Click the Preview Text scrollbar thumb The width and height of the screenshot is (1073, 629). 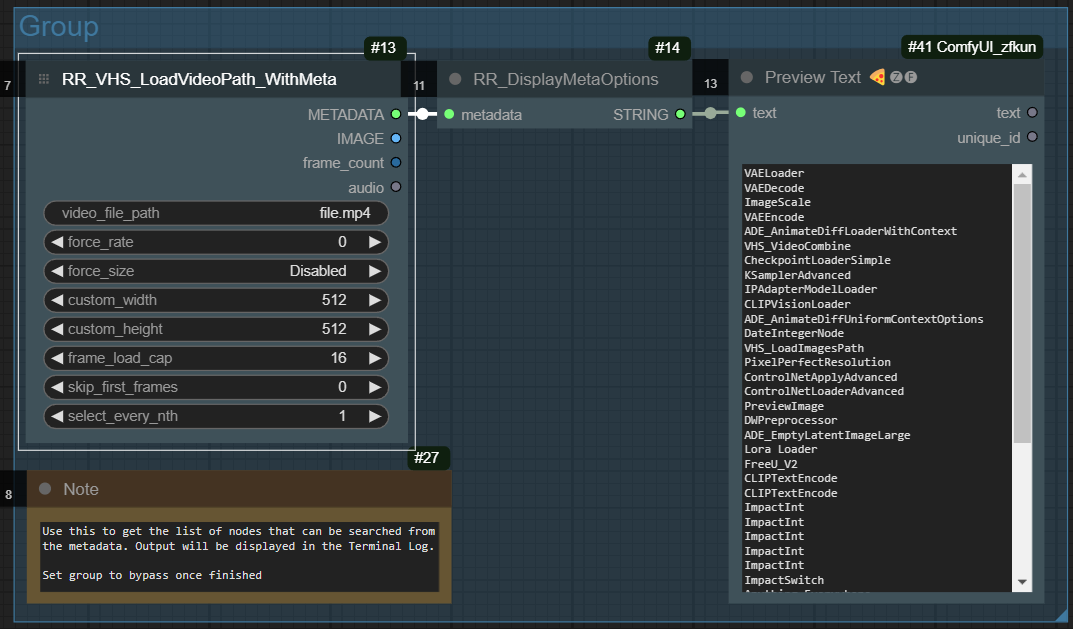click(1022, 313)
